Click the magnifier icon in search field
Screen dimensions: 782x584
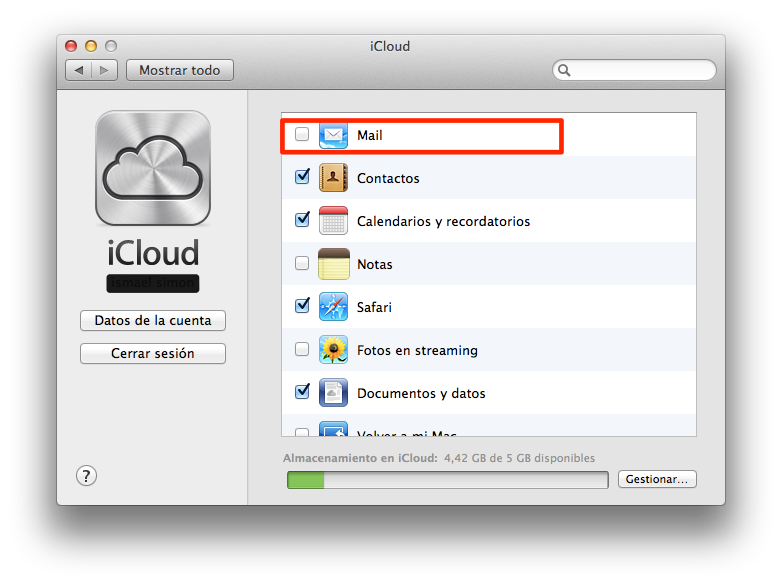coord(564,70)
